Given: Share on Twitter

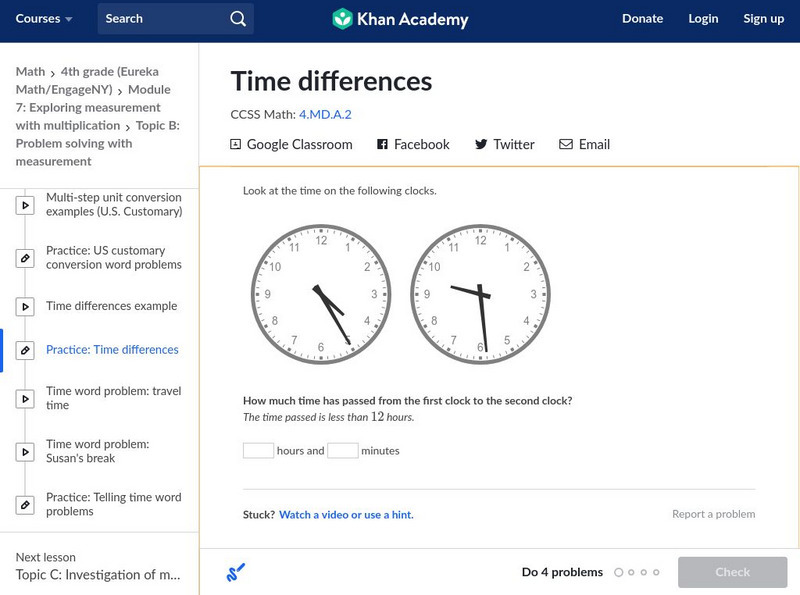Looking at the screenshot, I should pyautogui.click(x=504, y=144).
